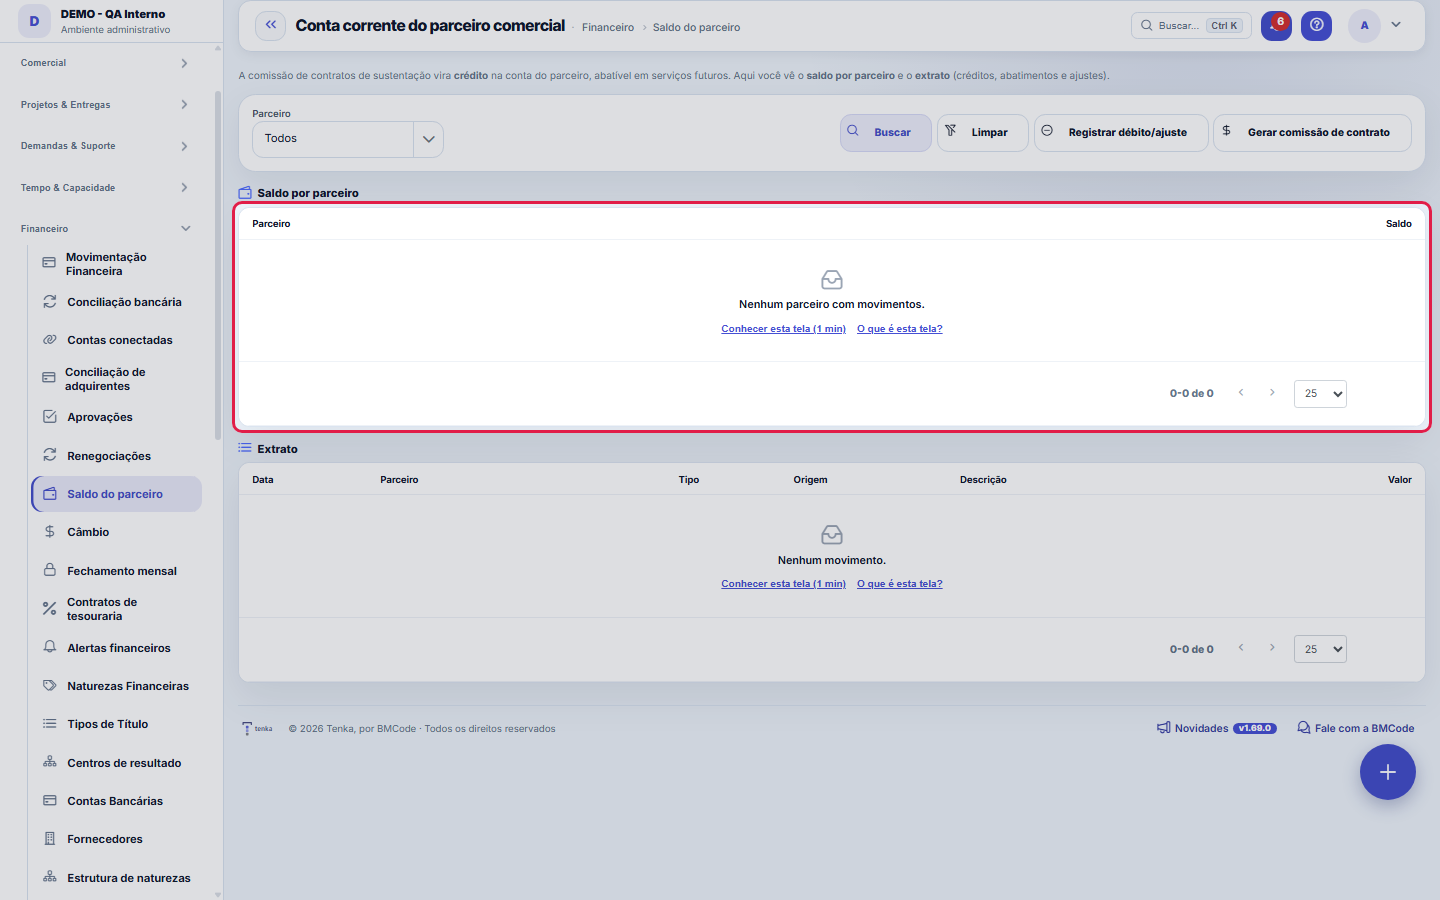Open Conciliação bancária sidebar item
This screenshot has height=900, width=1440.
coord(116,302)
